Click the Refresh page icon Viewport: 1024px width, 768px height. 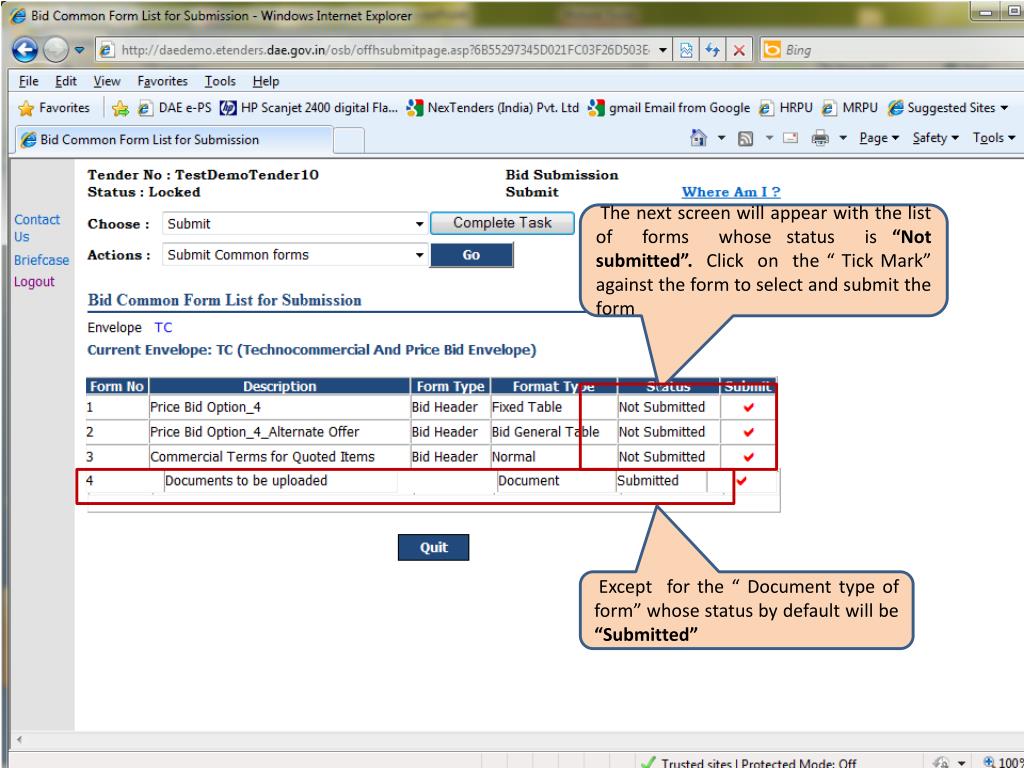[x=712, y=50]
